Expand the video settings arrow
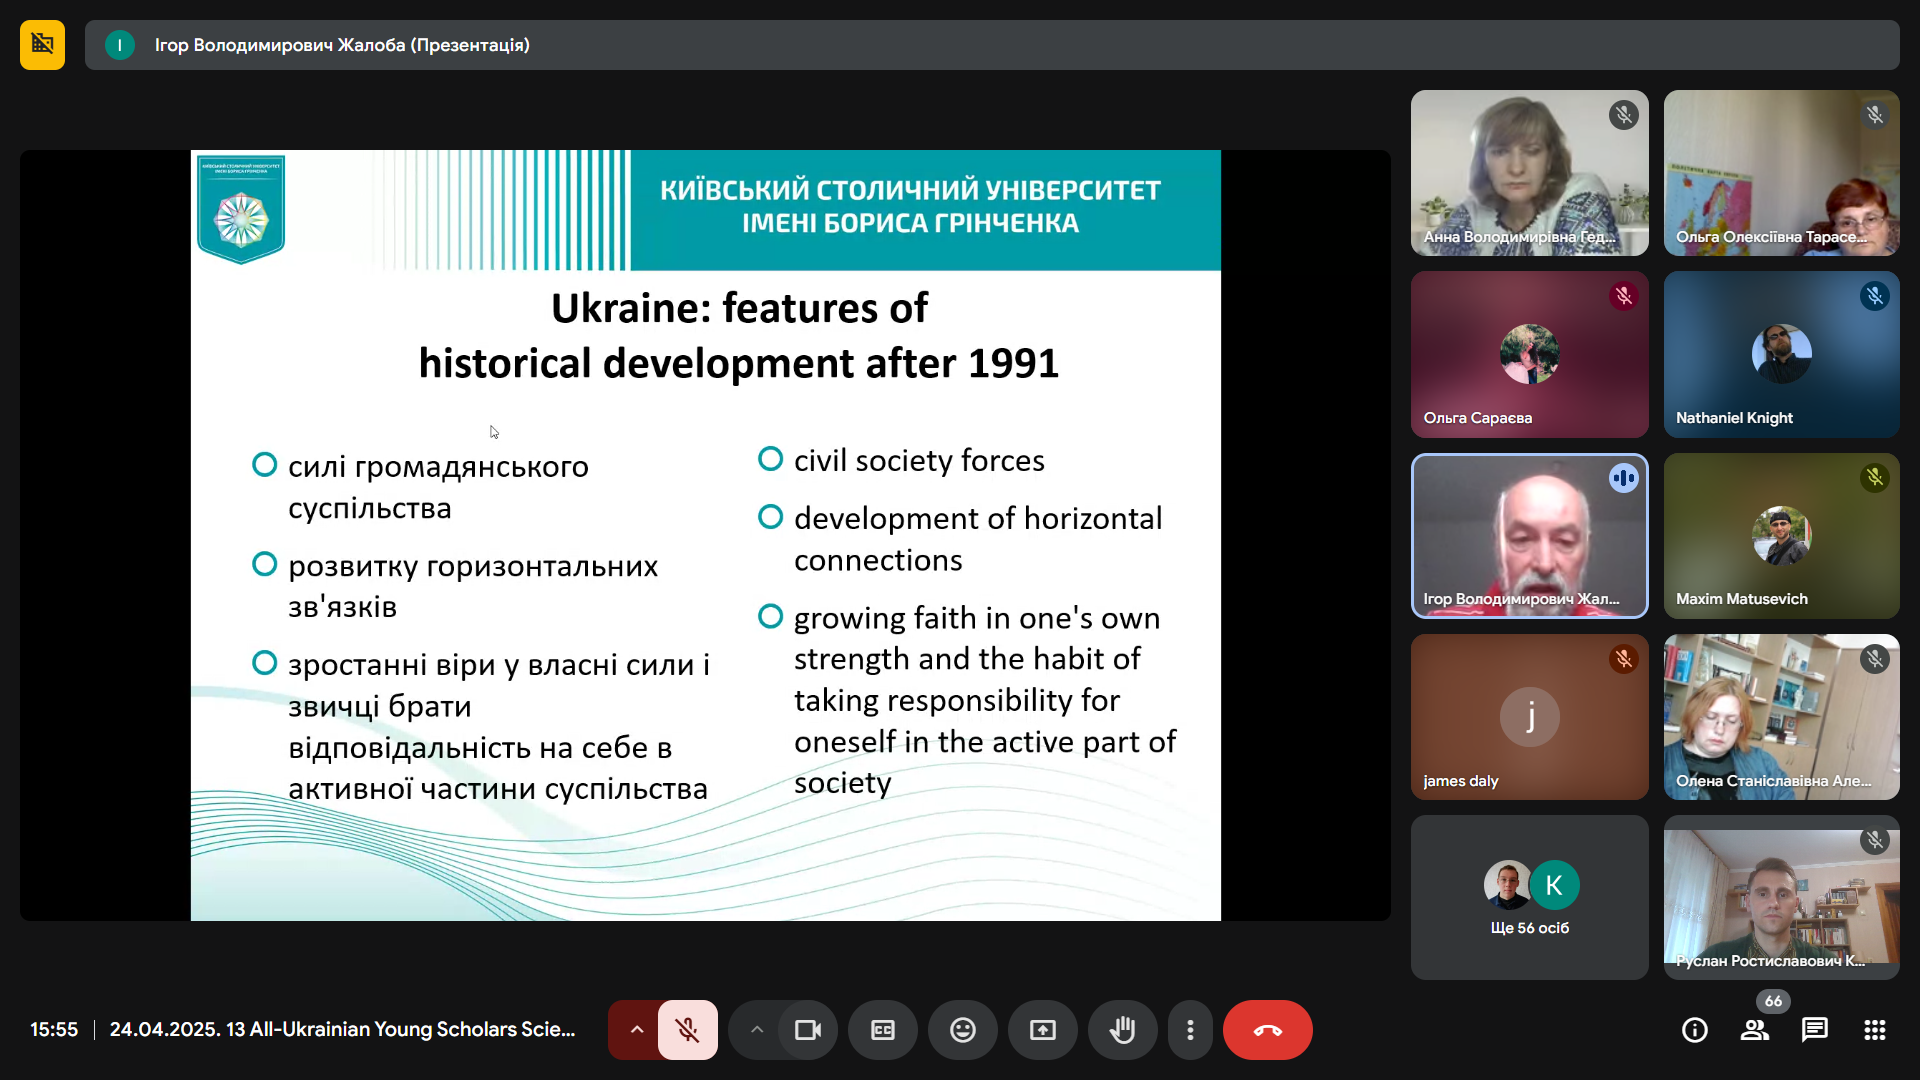The height and width of the screenshot is (1080, 1920). coord(757,1030)
